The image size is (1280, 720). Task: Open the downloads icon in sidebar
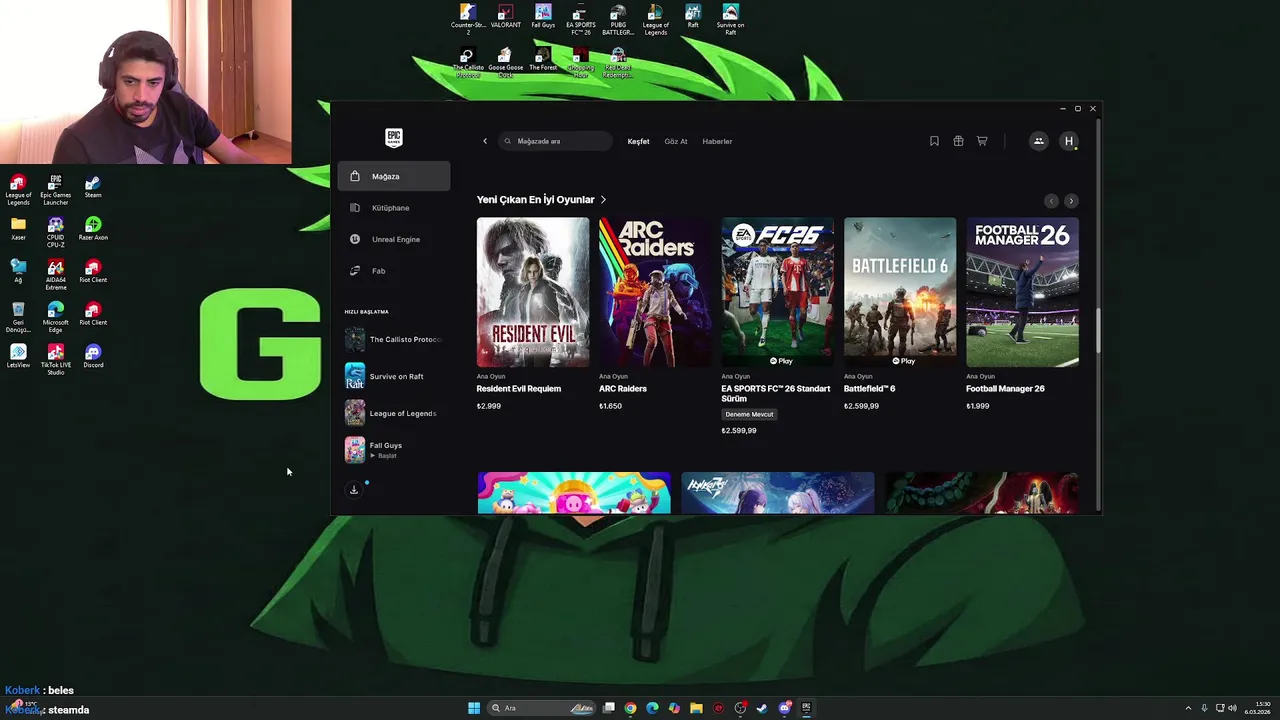click(x=354, y=490)
